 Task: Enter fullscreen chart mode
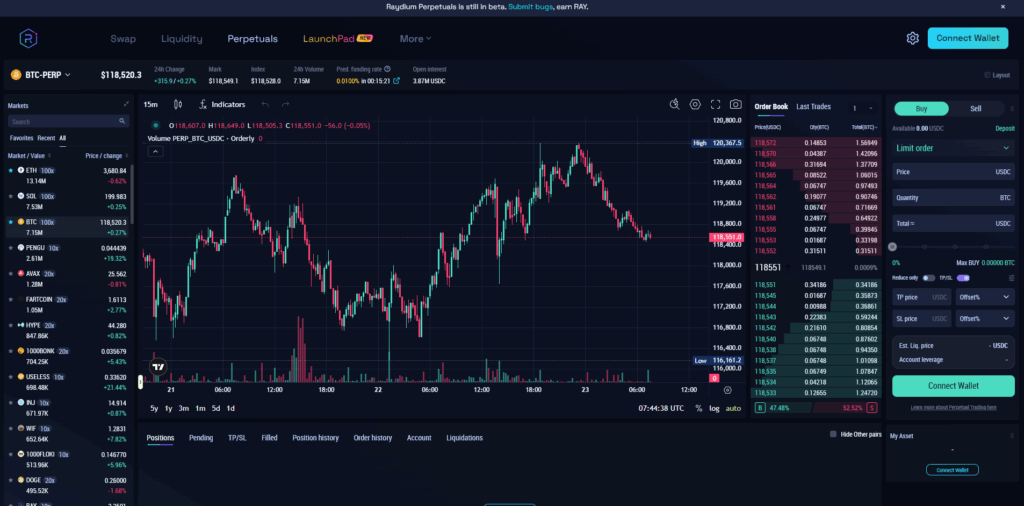pyautogui.click(x=715, y=104)
